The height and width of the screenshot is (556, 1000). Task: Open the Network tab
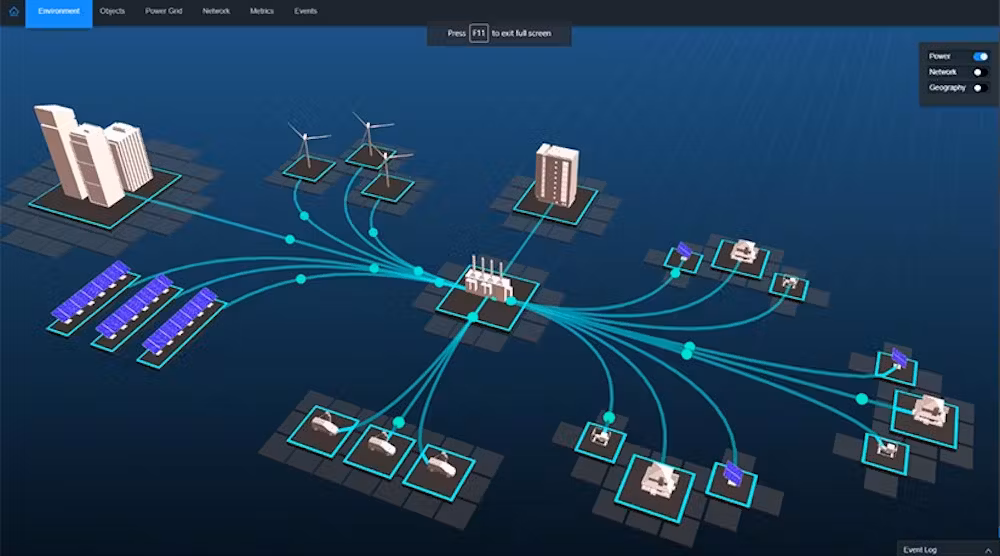(216, 11)
